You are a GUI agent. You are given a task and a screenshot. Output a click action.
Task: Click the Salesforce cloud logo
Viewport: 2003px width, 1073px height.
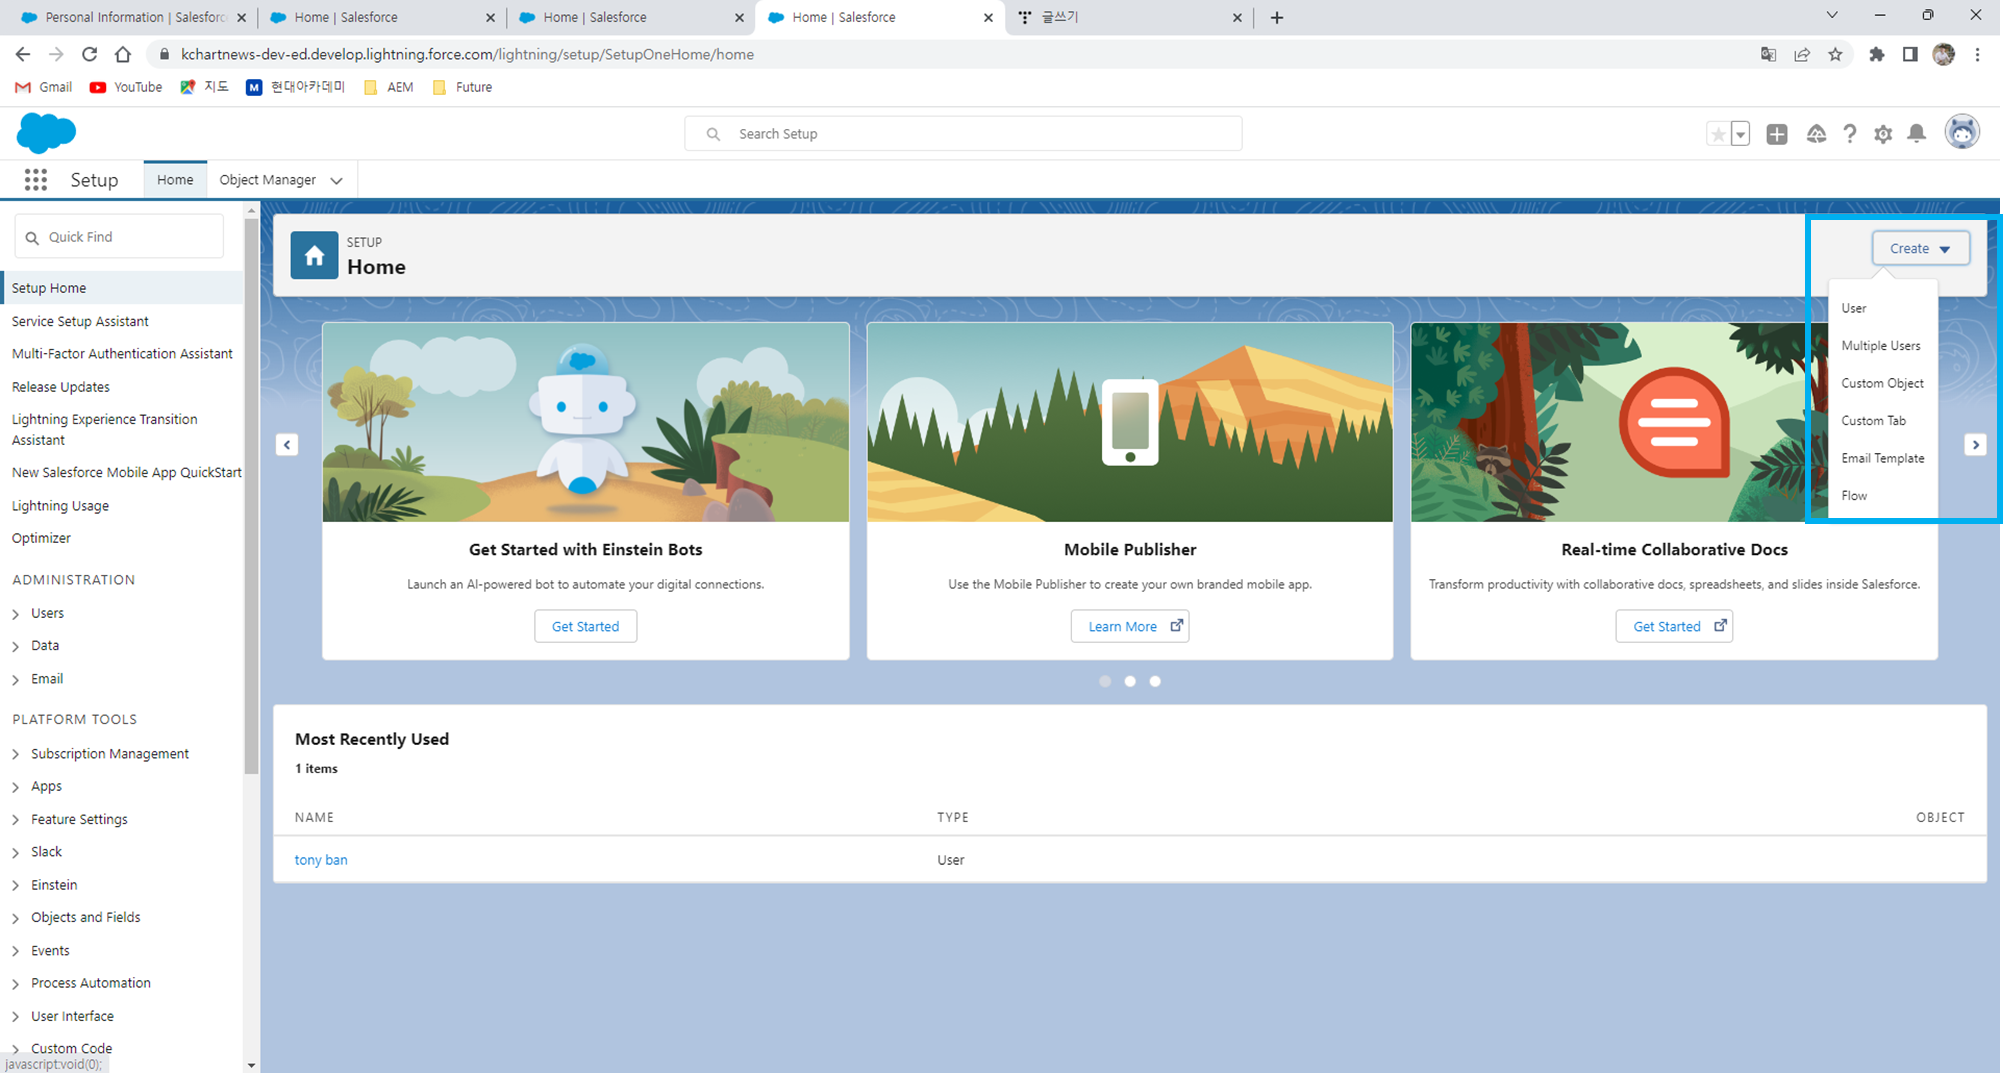(46, 133)
